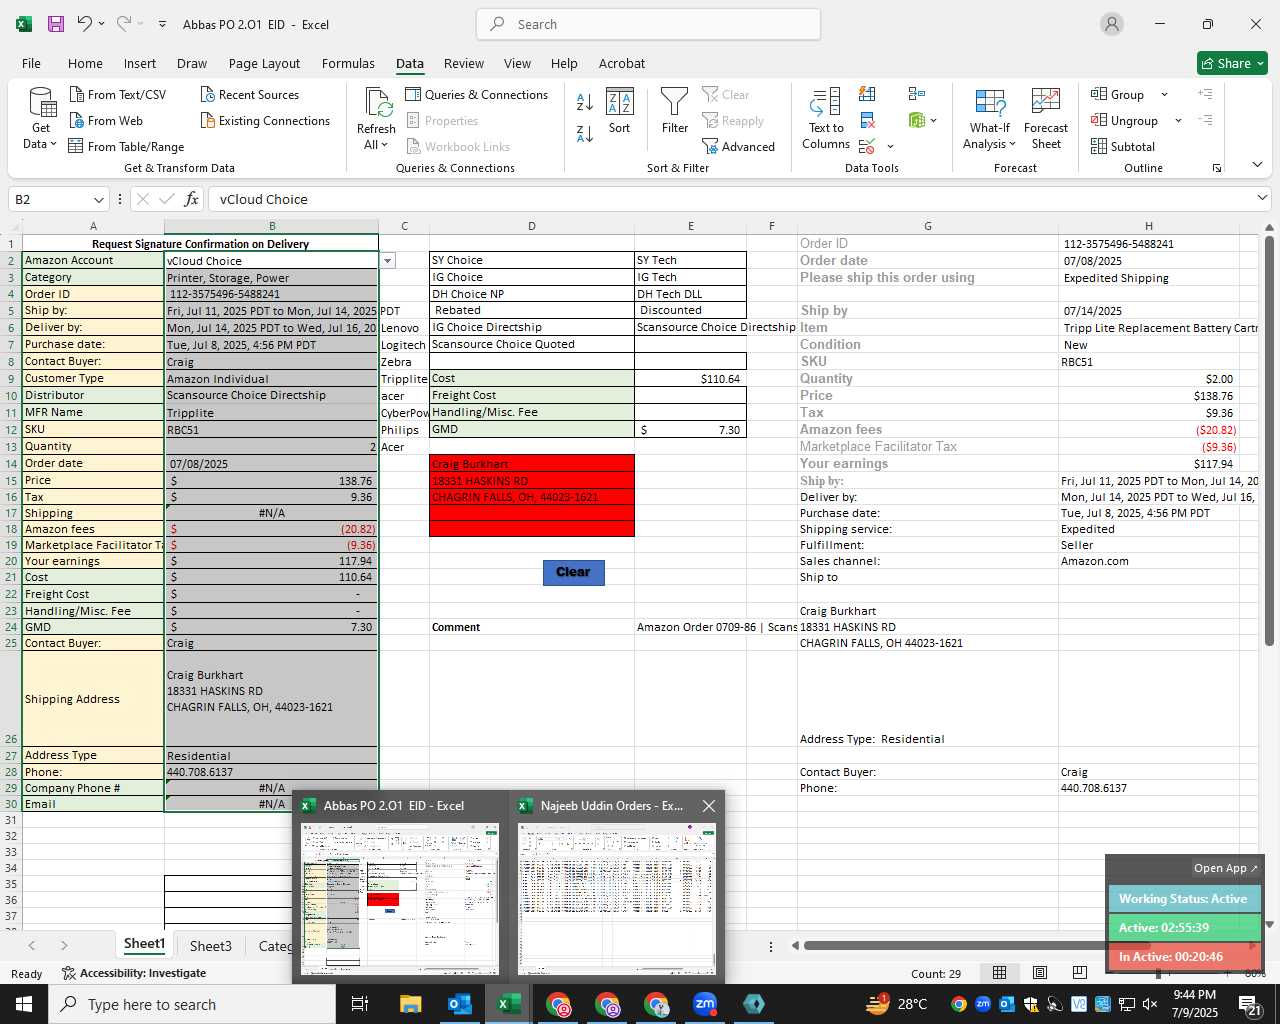Viewport: 1280px width, 1024px height.
Task: Save the workbook with the floppy icon
Action: [56, 24]
